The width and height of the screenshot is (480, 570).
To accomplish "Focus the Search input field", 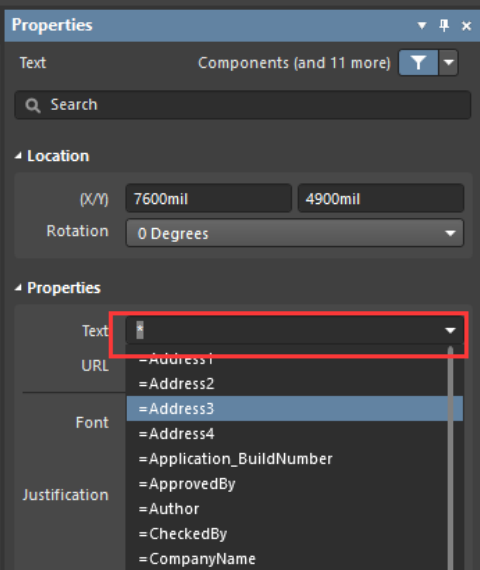I will tap(243, 105).
